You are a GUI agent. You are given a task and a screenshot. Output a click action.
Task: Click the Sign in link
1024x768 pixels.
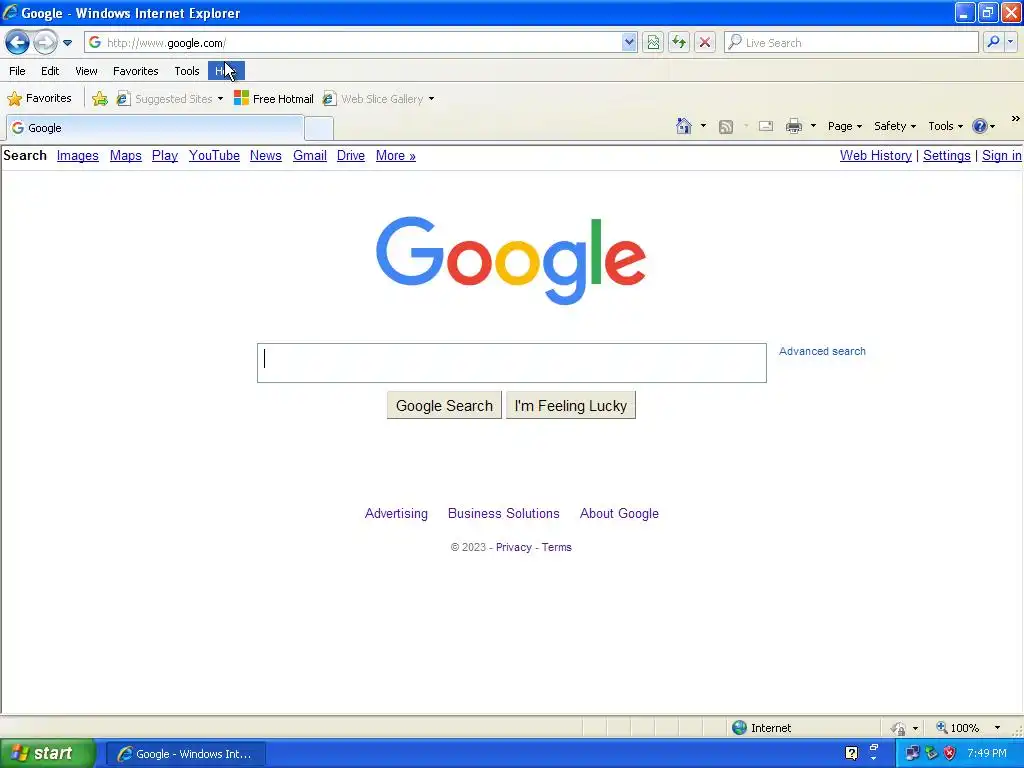[1001, 155]
